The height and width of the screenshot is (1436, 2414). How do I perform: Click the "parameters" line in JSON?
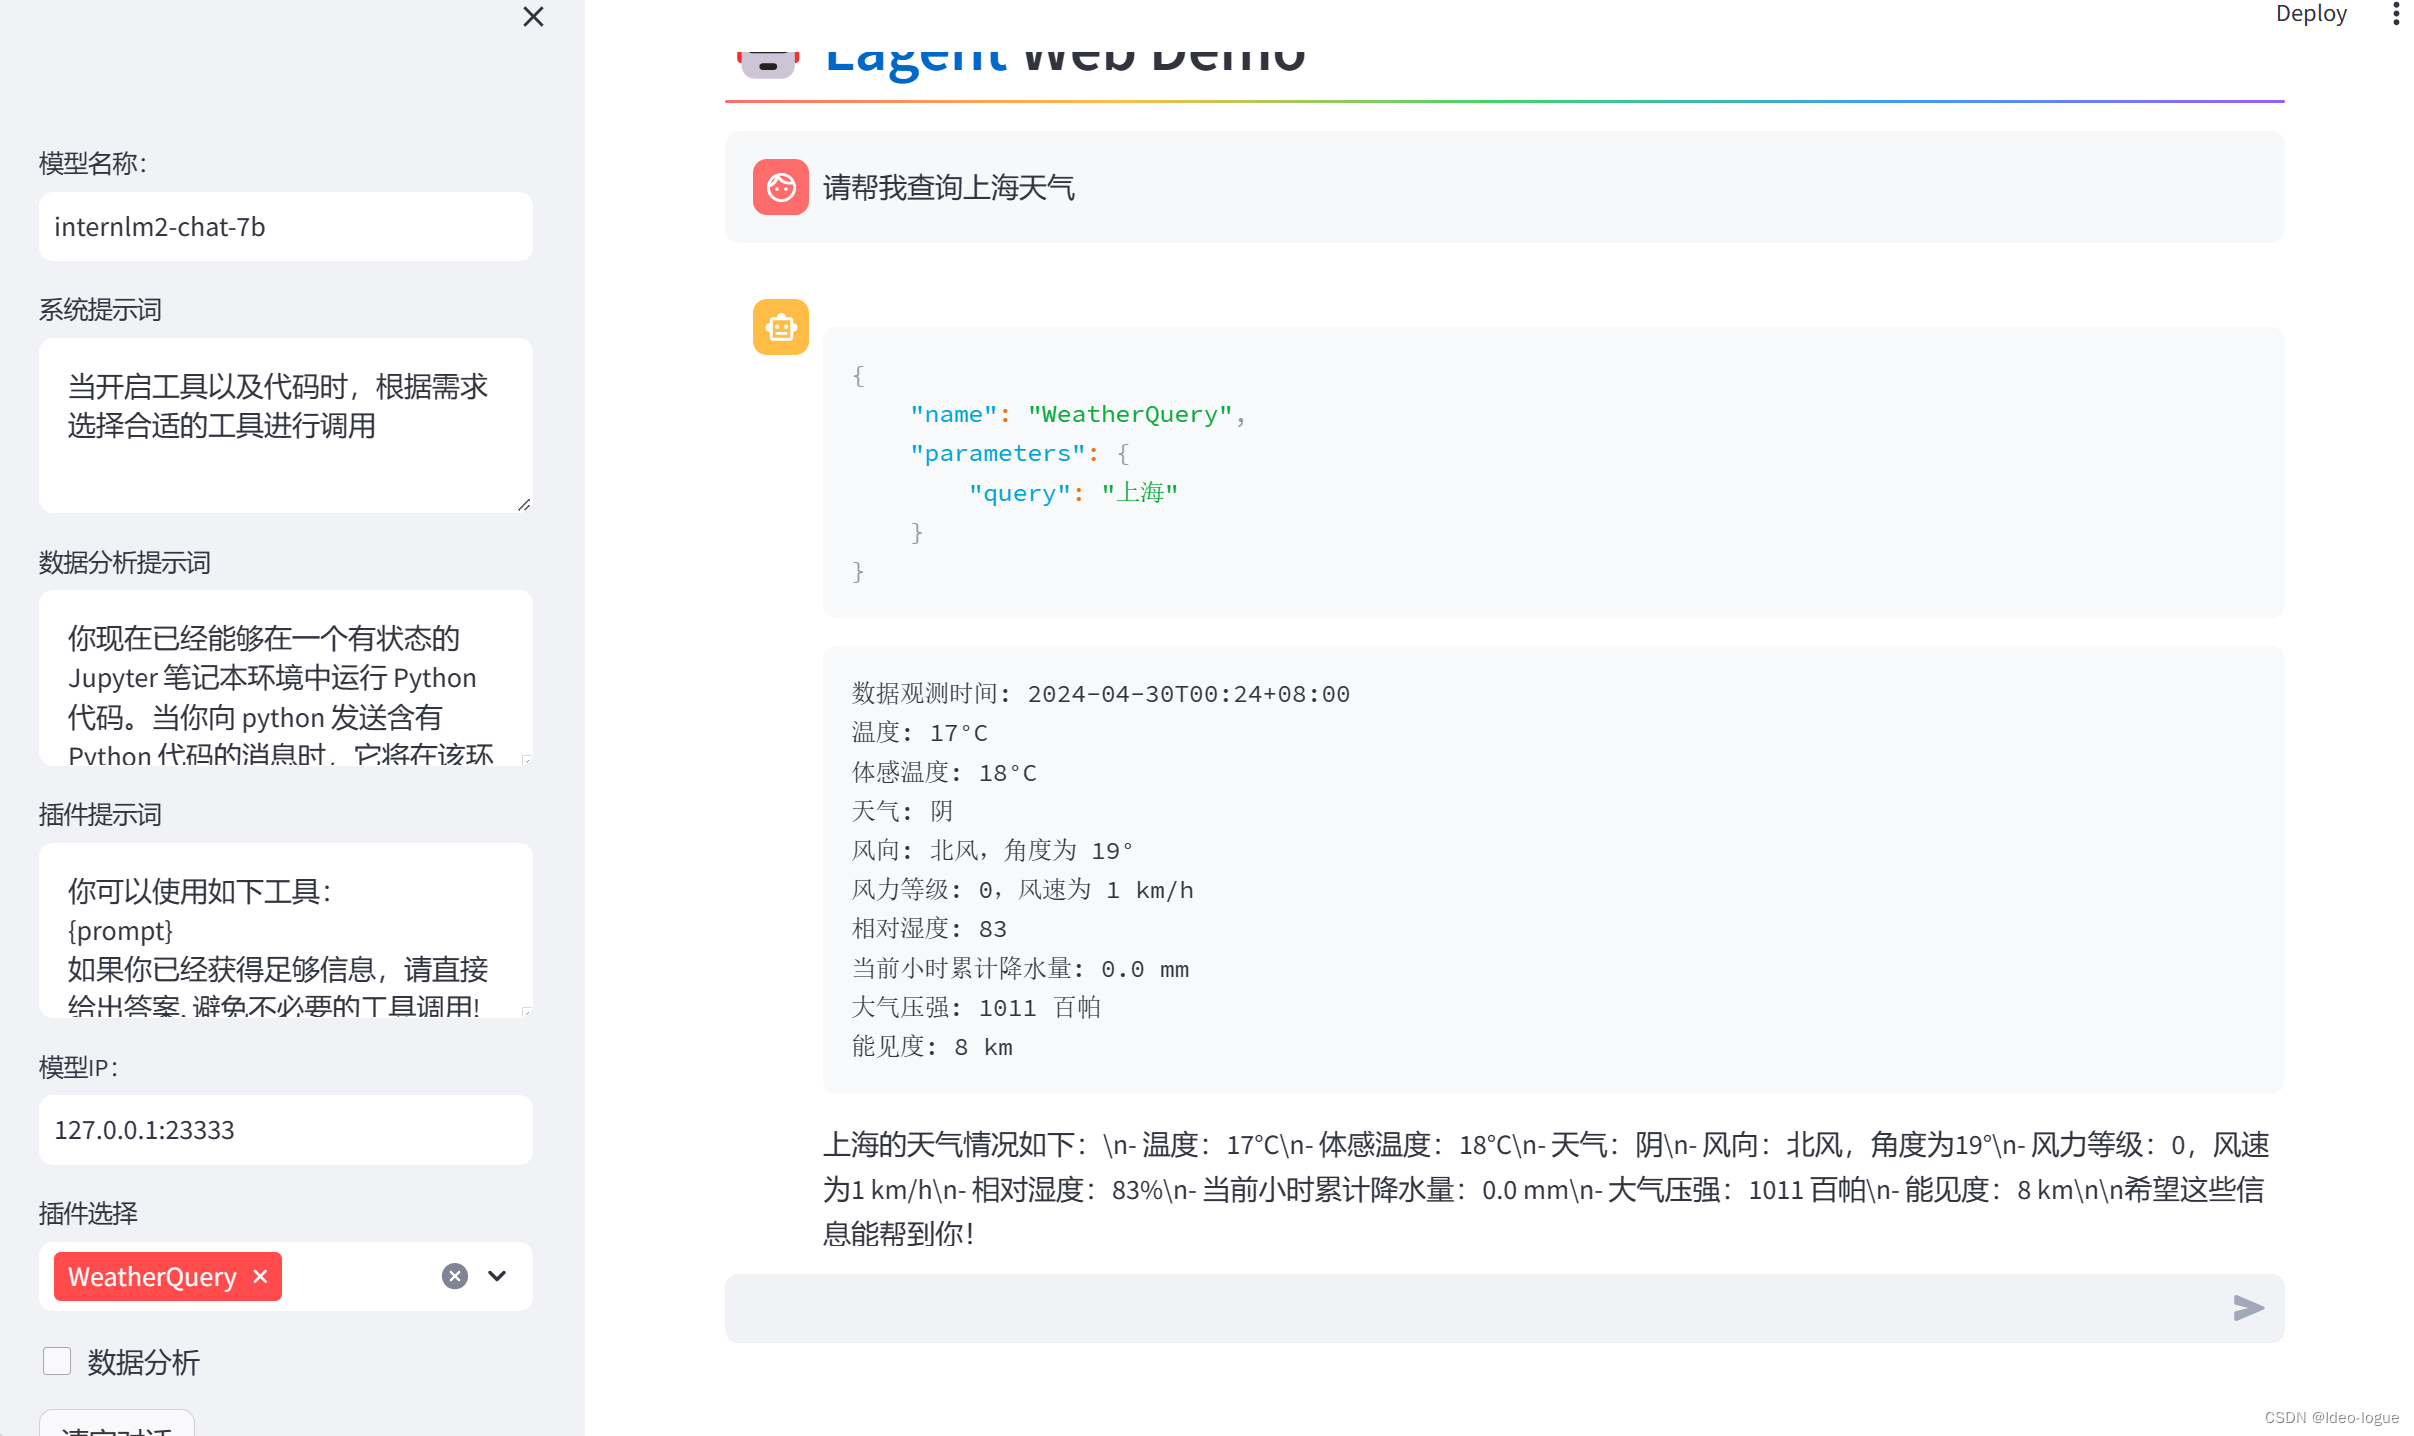coord(1019,454)
